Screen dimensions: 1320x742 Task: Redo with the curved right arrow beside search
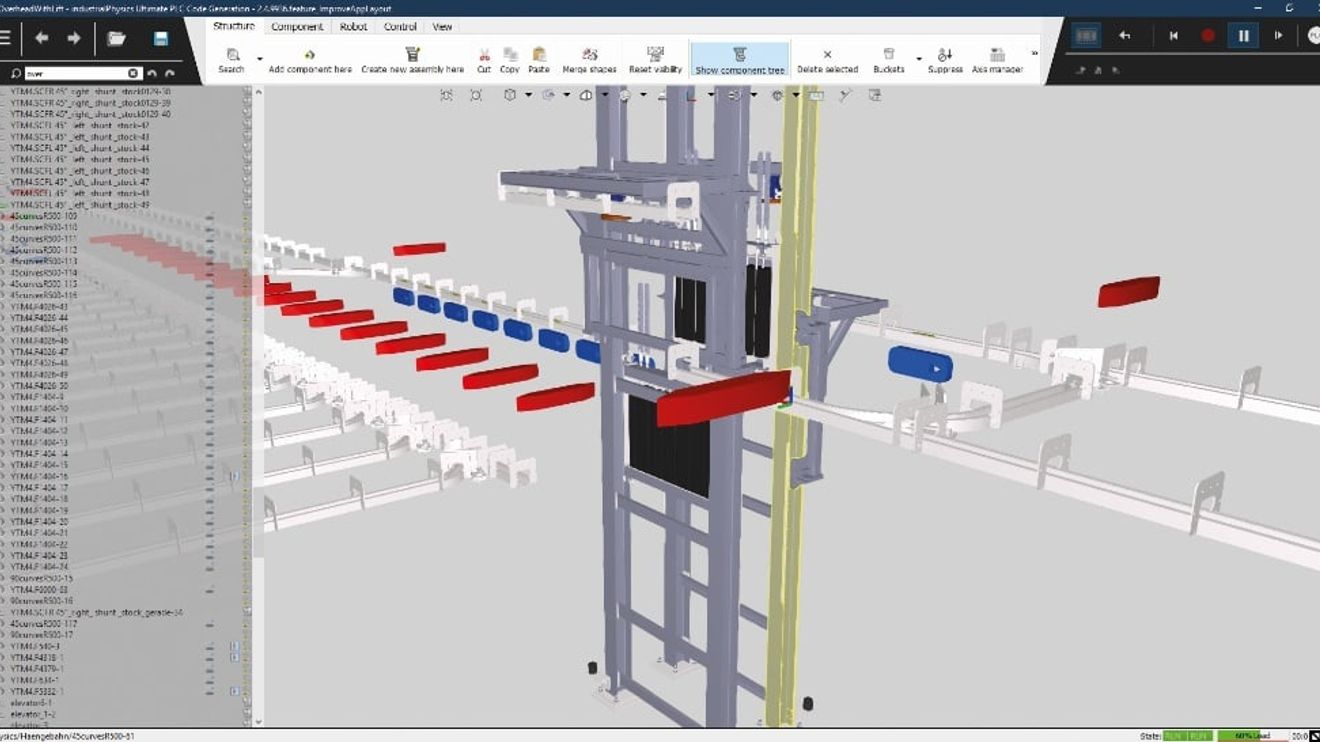169,73
